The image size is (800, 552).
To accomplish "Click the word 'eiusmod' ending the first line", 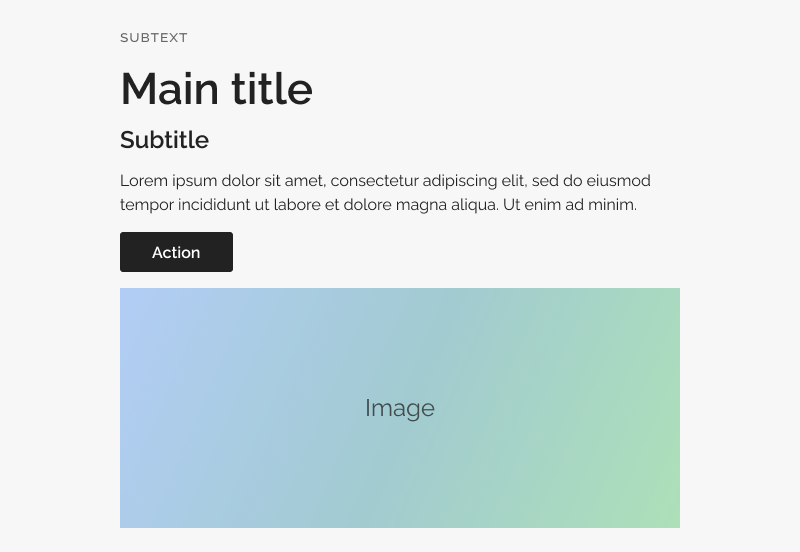I will point(618,181).
